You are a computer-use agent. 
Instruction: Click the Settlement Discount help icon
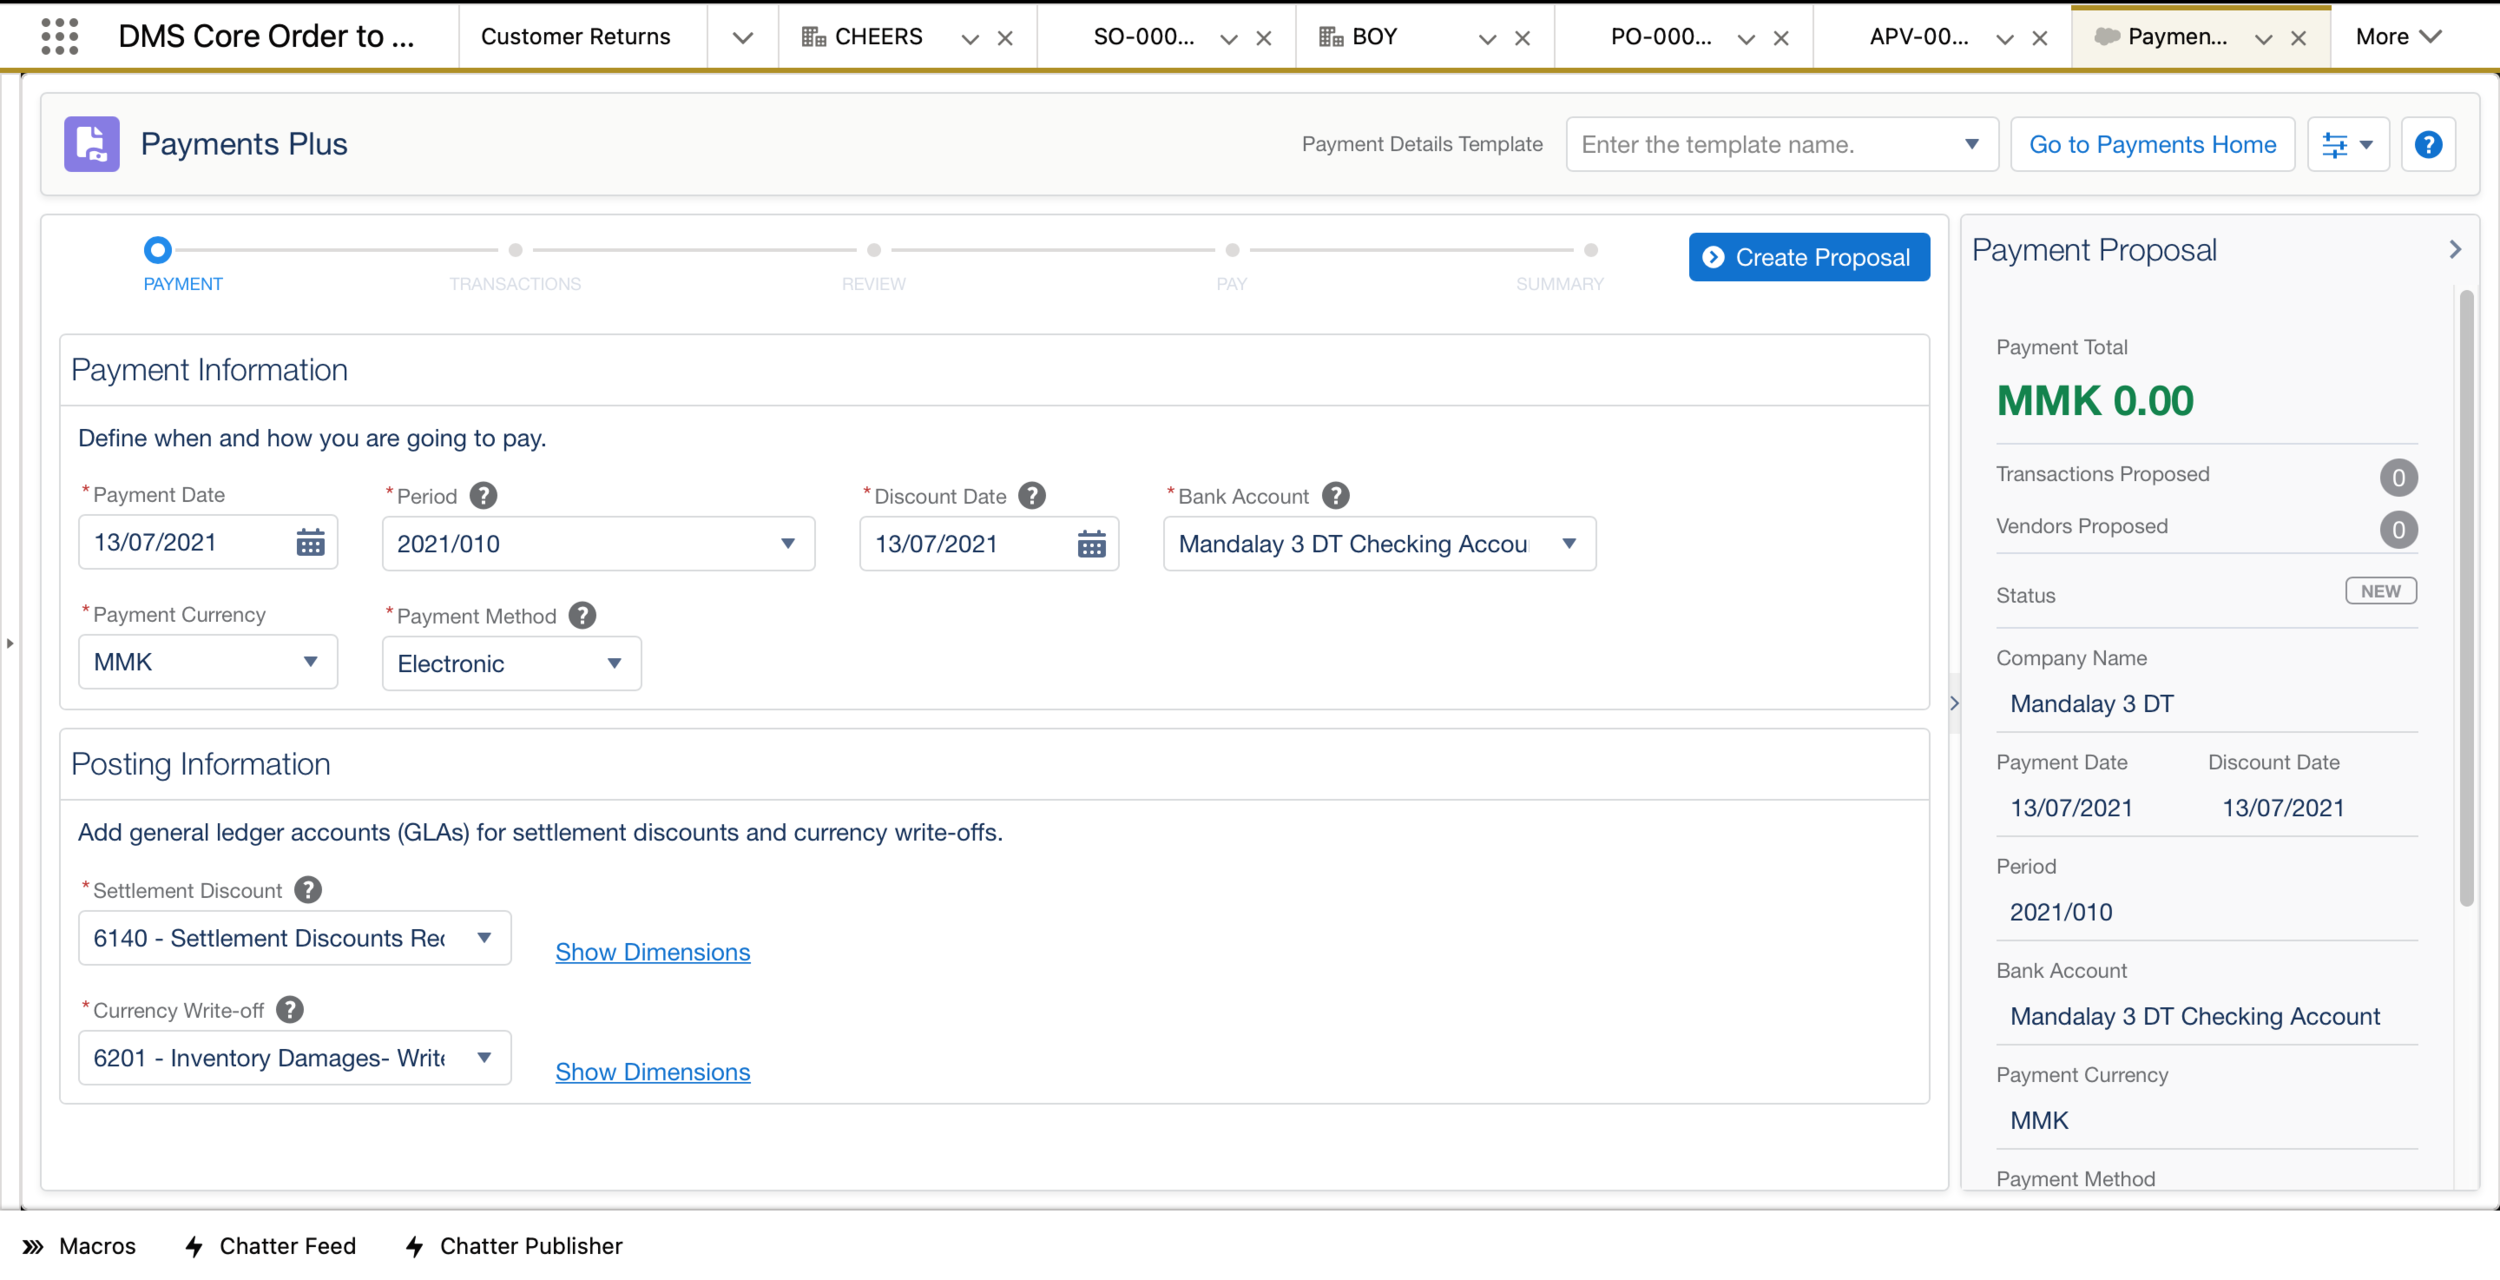308,890
